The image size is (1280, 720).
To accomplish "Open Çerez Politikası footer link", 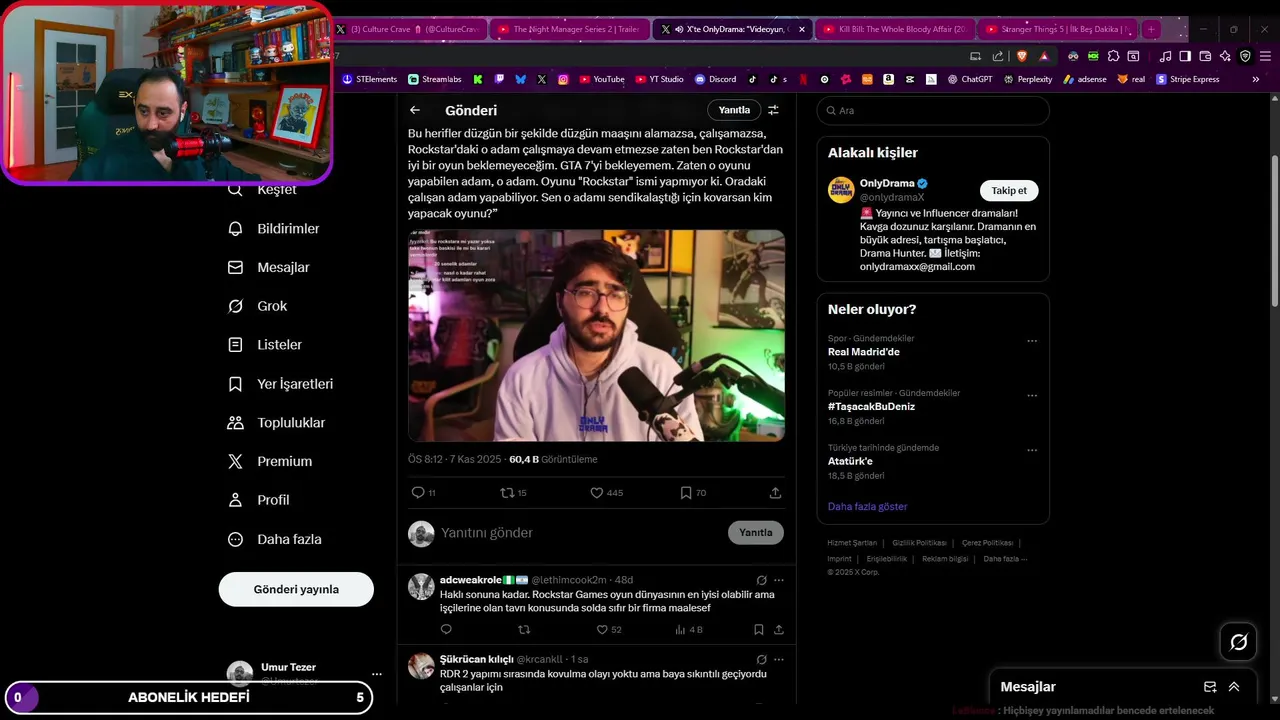I will [987, 543].
